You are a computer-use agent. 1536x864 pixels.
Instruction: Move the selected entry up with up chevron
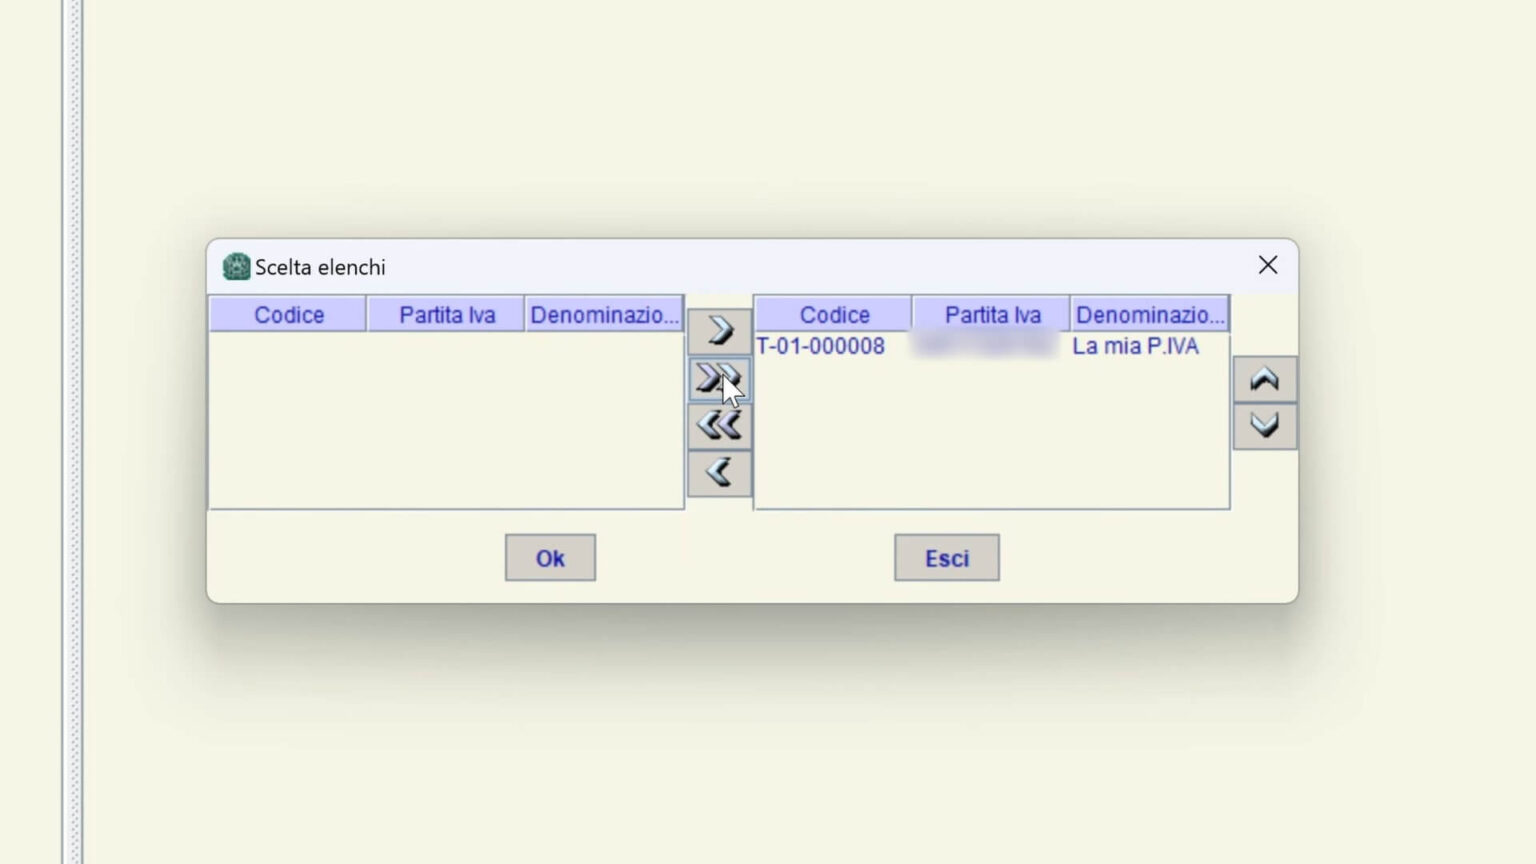pyautogui.click(x=1264, y=380)
